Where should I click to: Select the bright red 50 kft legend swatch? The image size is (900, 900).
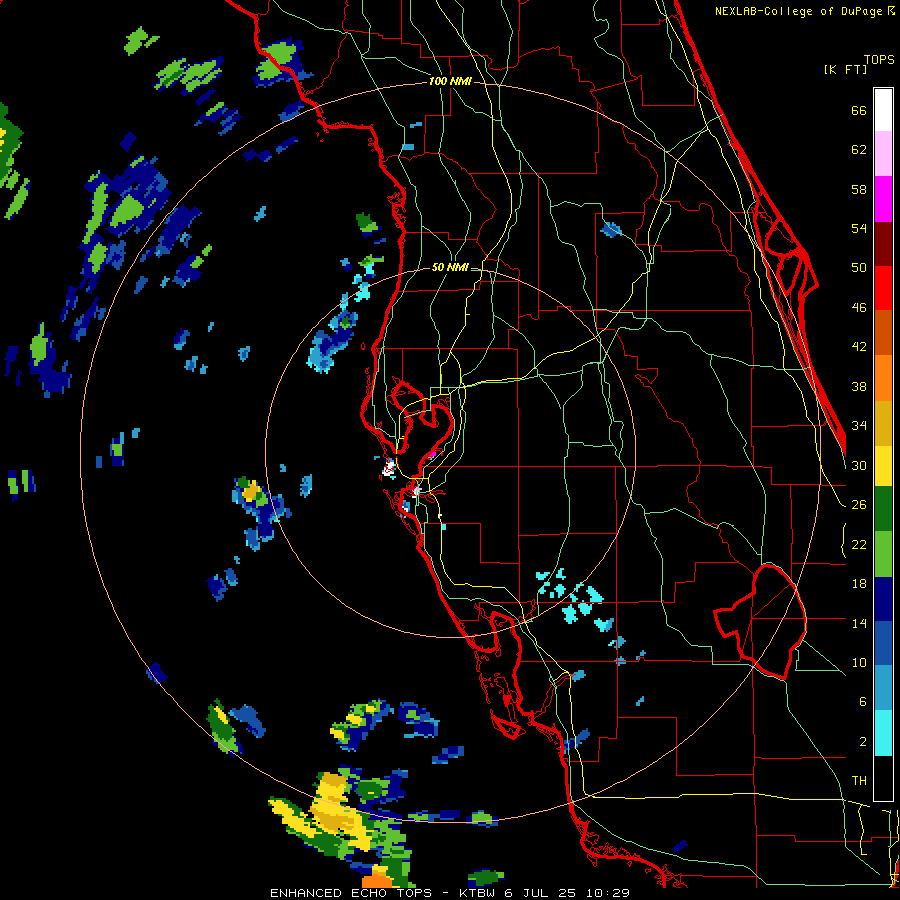pyautogui.click(x=883, y=288)
